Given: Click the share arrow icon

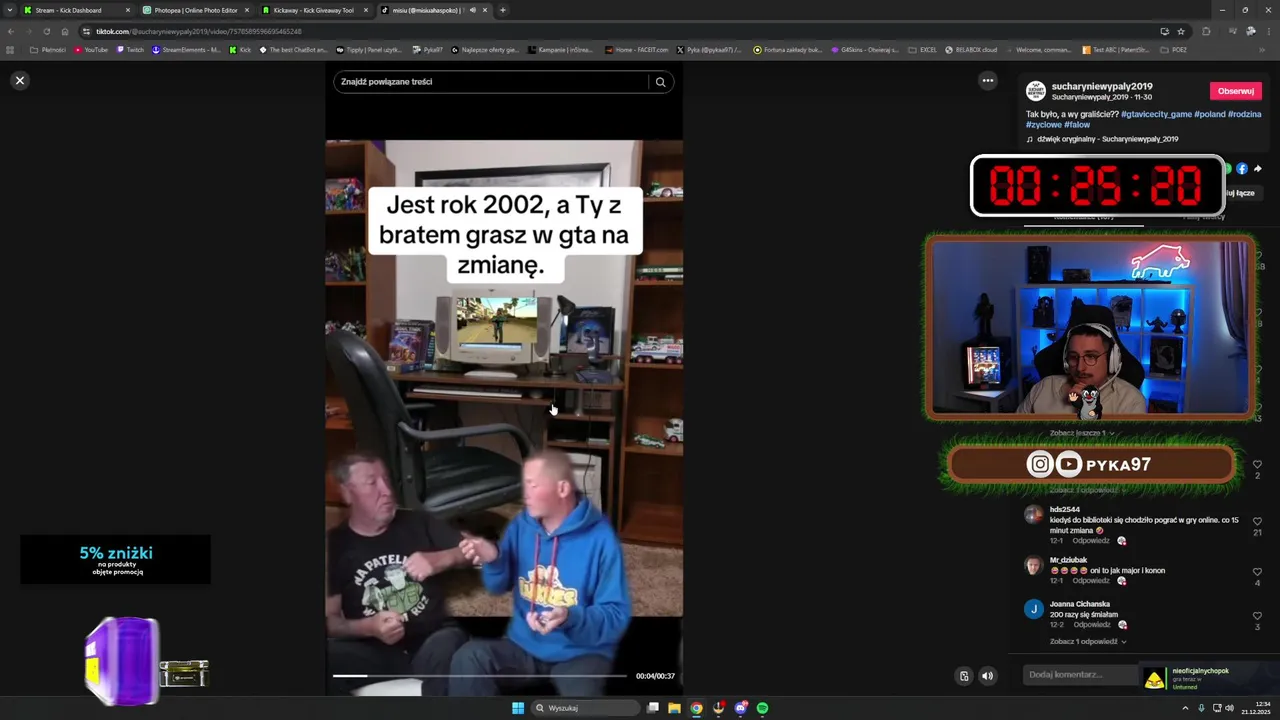Looking at the screenshot, I should click(1257, 169).
